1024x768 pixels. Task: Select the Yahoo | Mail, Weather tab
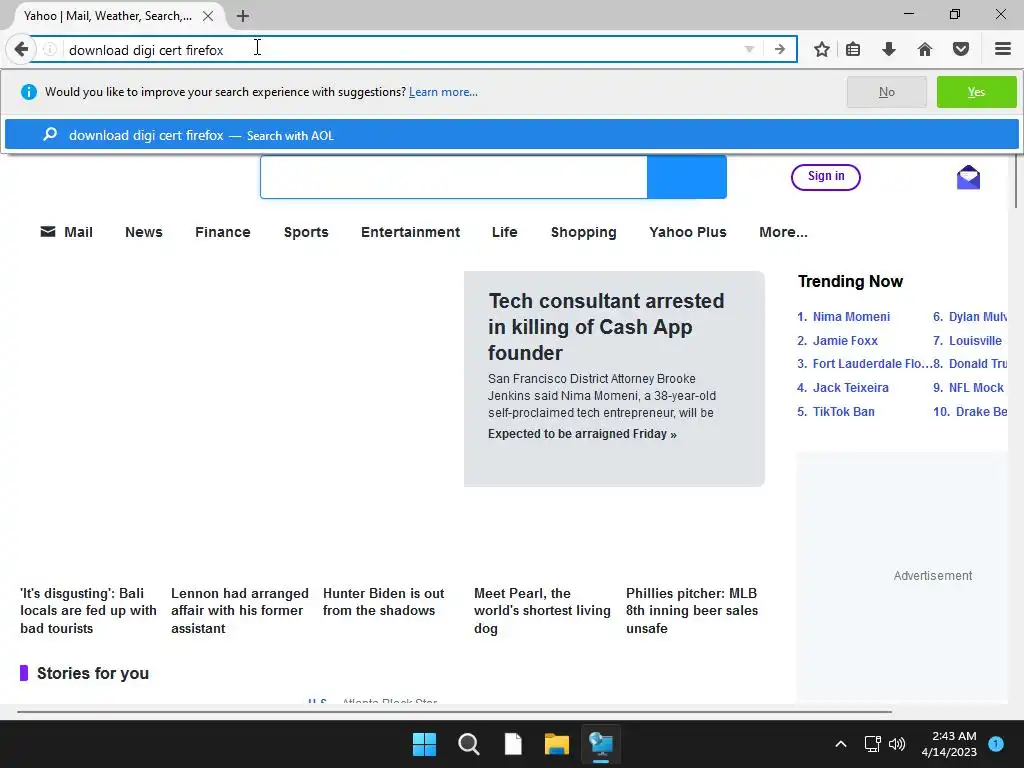tap(108, 16)
